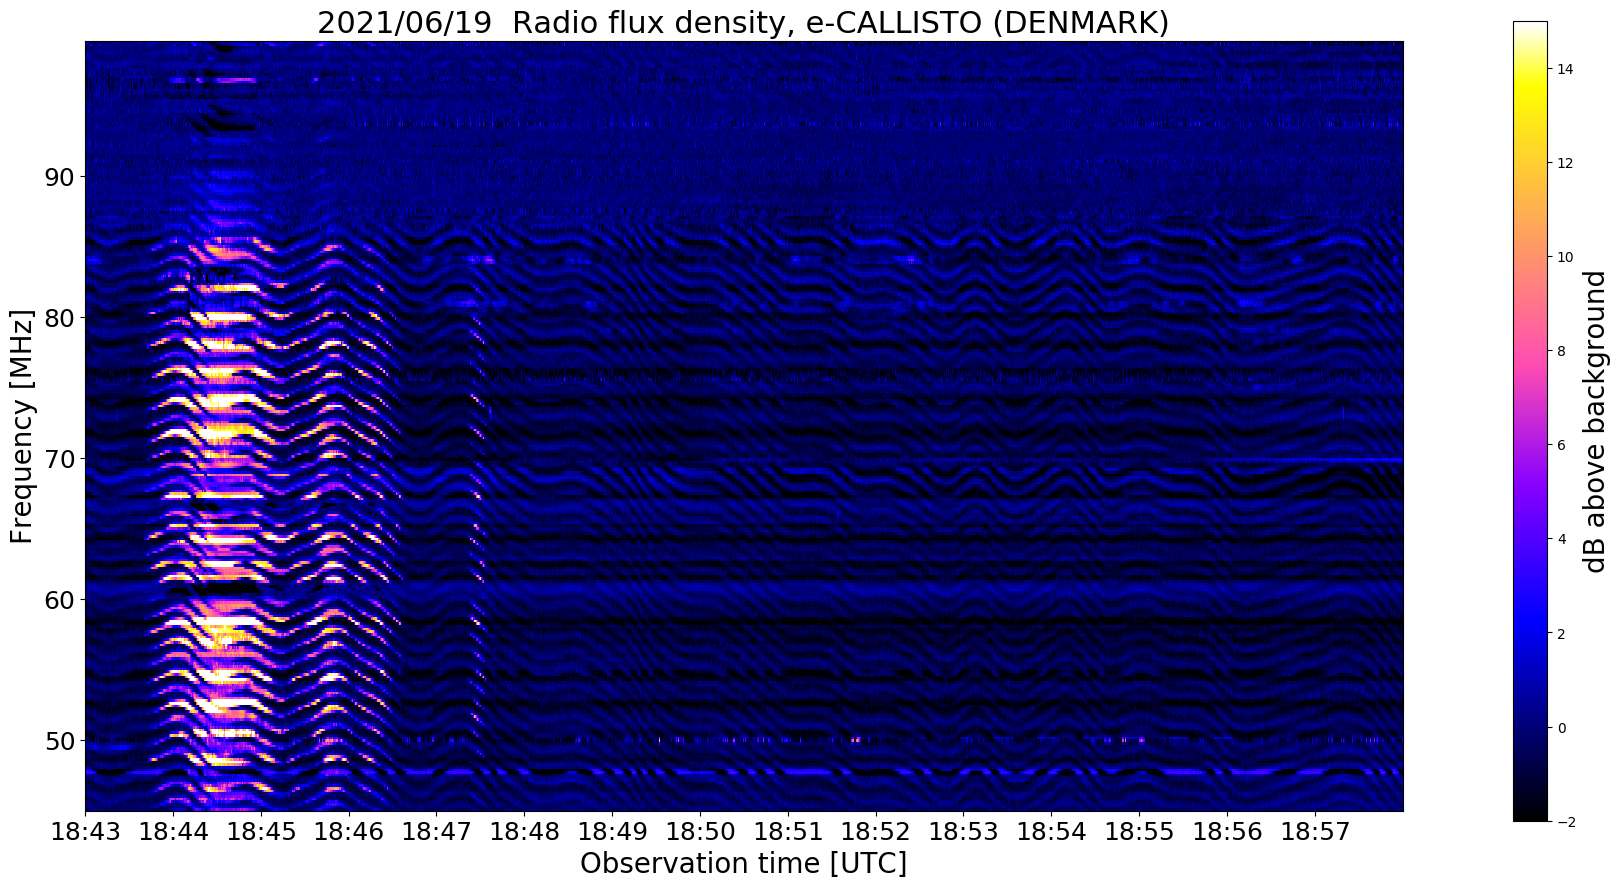Click the 18:52 time tick label
Viewport: 1620px width, 888px height.
[875, 831]
